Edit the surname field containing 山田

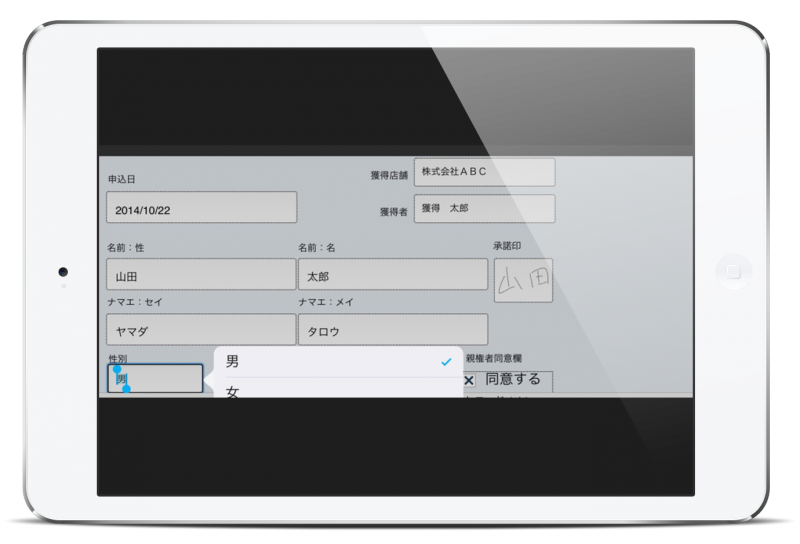pos(200,275)
